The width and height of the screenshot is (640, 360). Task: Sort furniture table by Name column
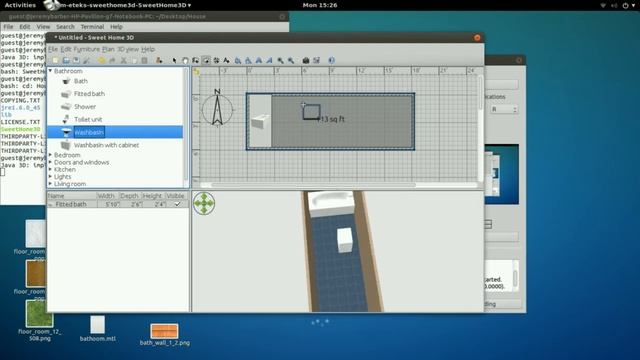click(x=72, y=196)
